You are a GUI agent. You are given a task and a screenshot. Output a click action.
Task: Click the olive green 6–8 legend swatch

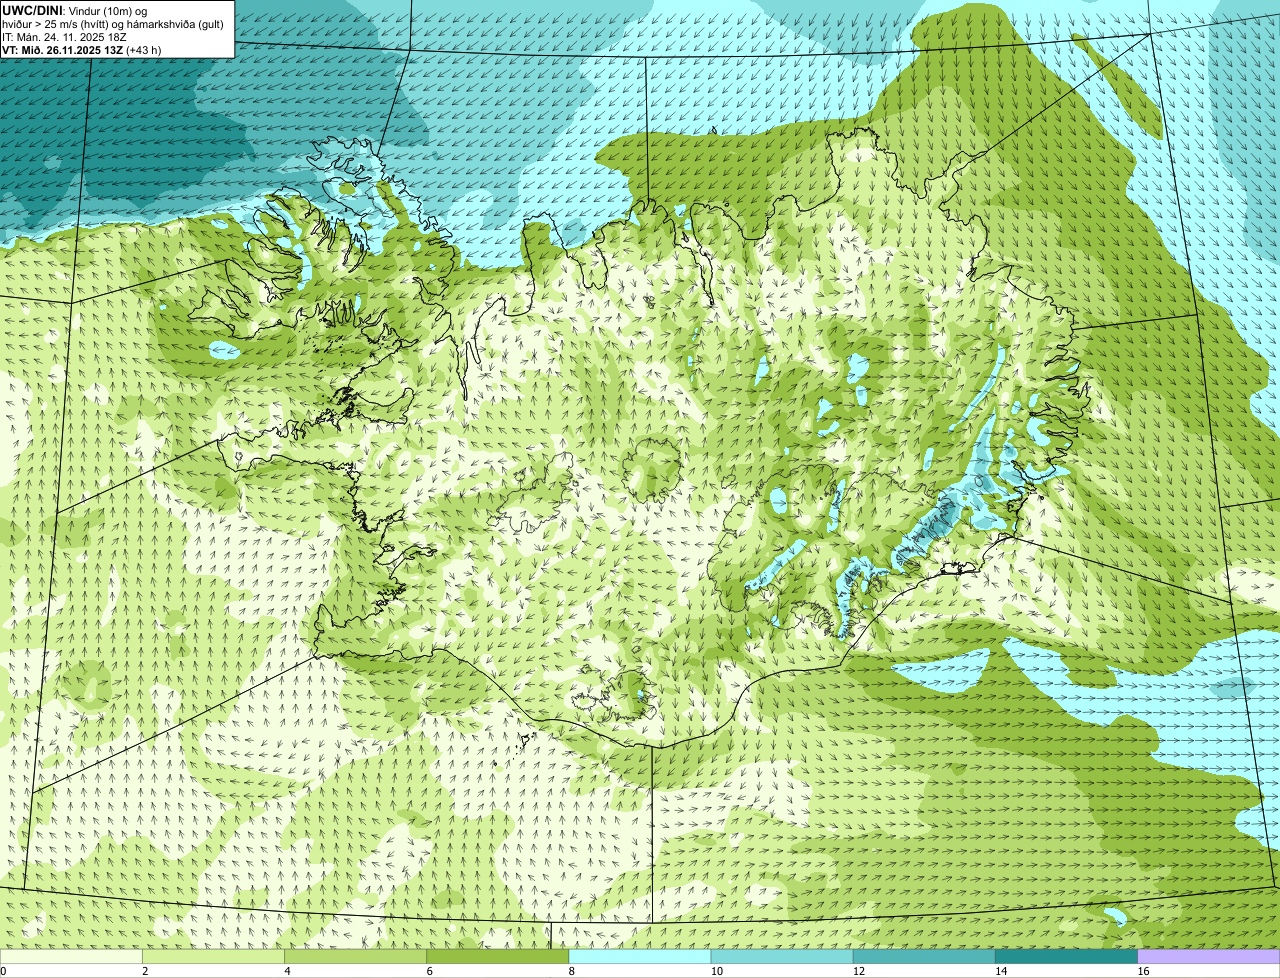[498, 956]
